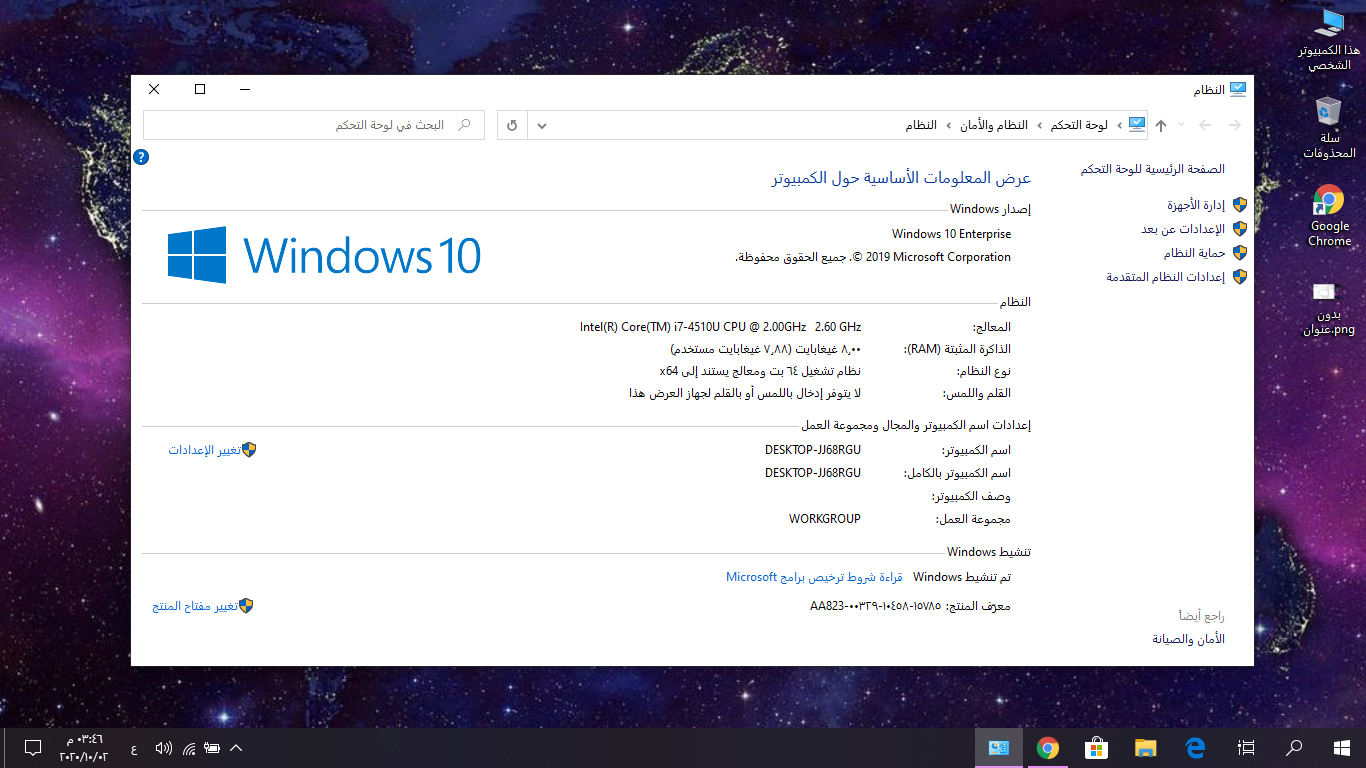This screenshot has width=1366, height=768.
Task: Open the Action Center notification icon
Action: point(32,748)
